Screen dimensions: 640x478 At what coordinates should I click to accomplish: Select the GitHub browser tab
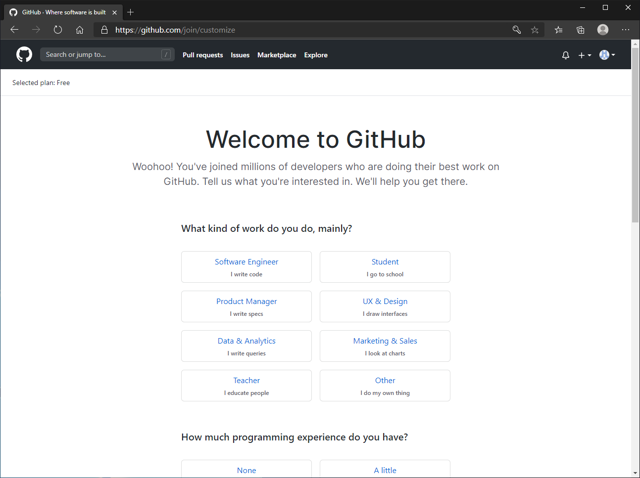coord(63,12)
